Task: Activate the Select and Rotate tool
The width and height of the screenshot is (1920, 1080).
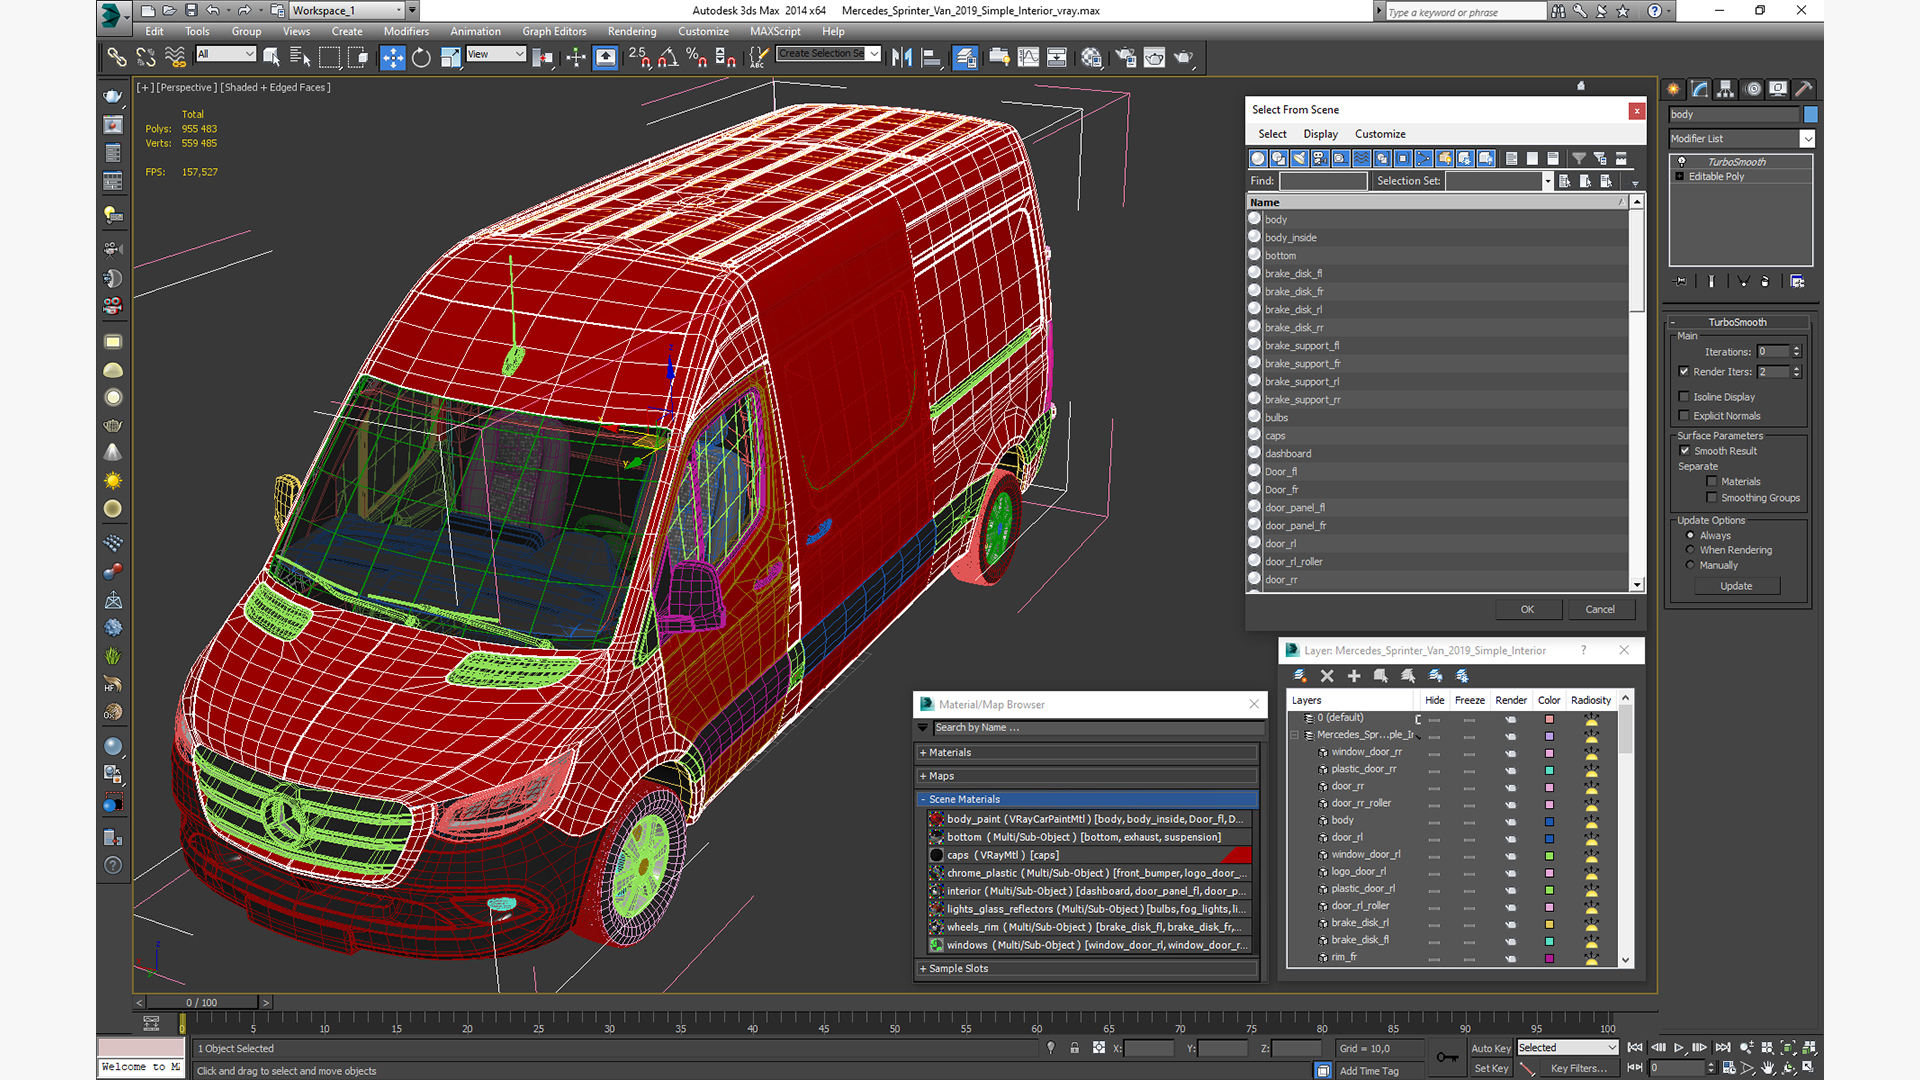Action: point(421,58)
